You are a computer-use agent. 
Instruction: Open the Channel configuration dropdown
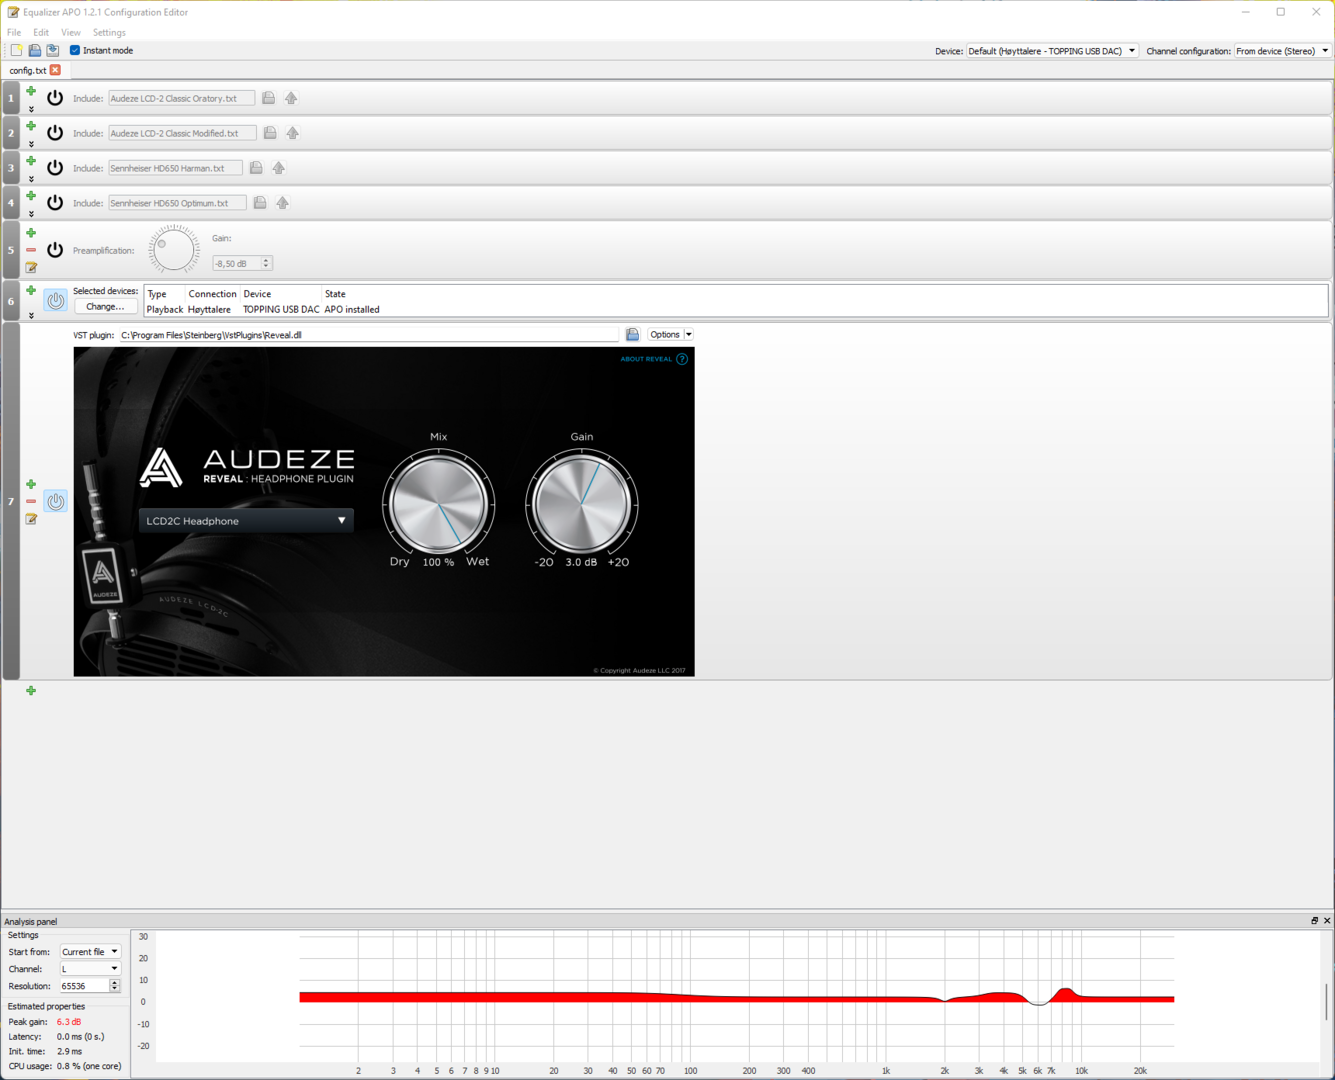(1282, 51)
